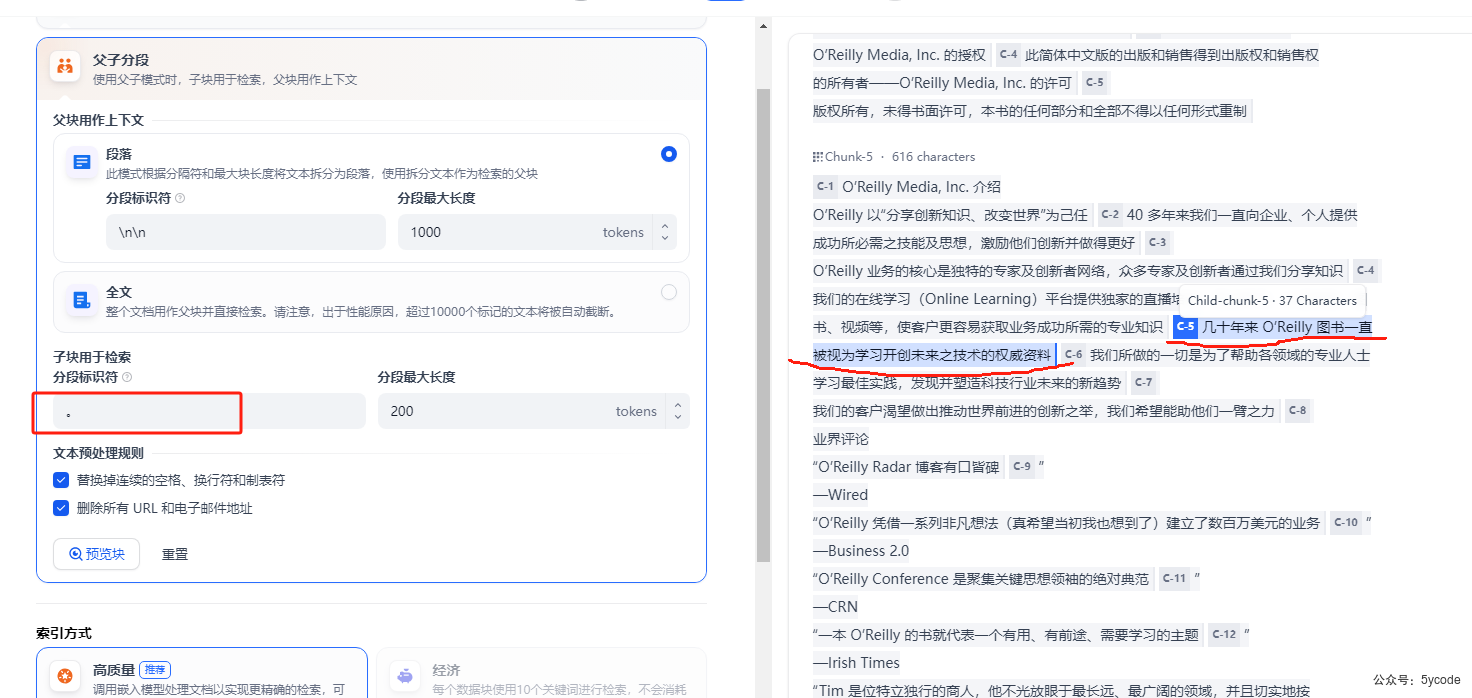
Task: Click the 高质量 index mode icon
Action: tap(65, 677)
